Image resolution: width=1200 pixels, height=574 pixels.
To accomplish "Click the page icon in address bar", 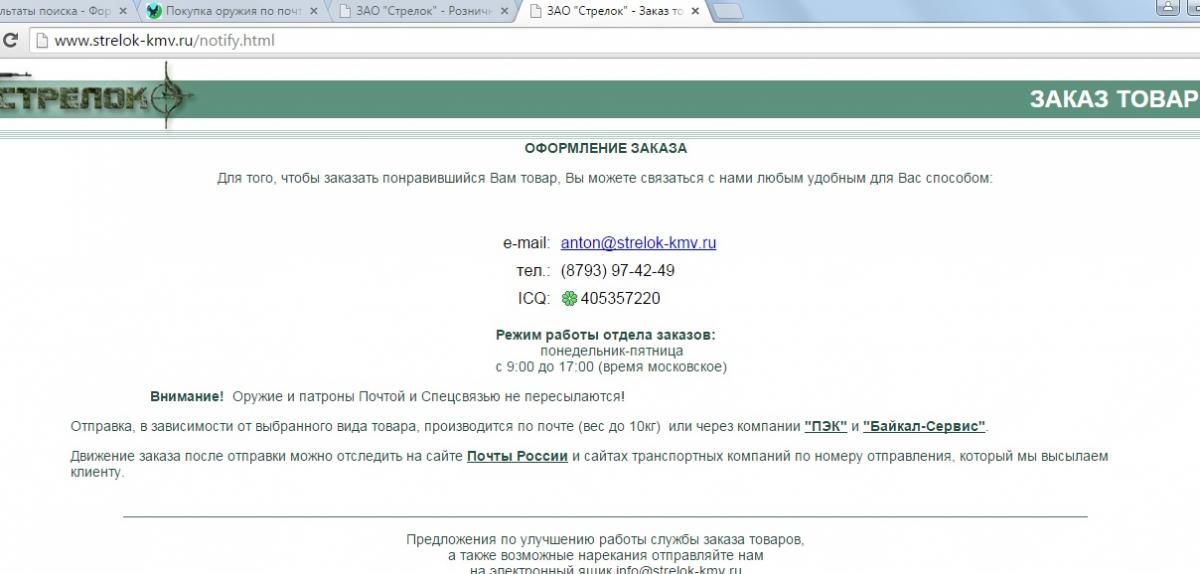I will click(x=41, y=41).
